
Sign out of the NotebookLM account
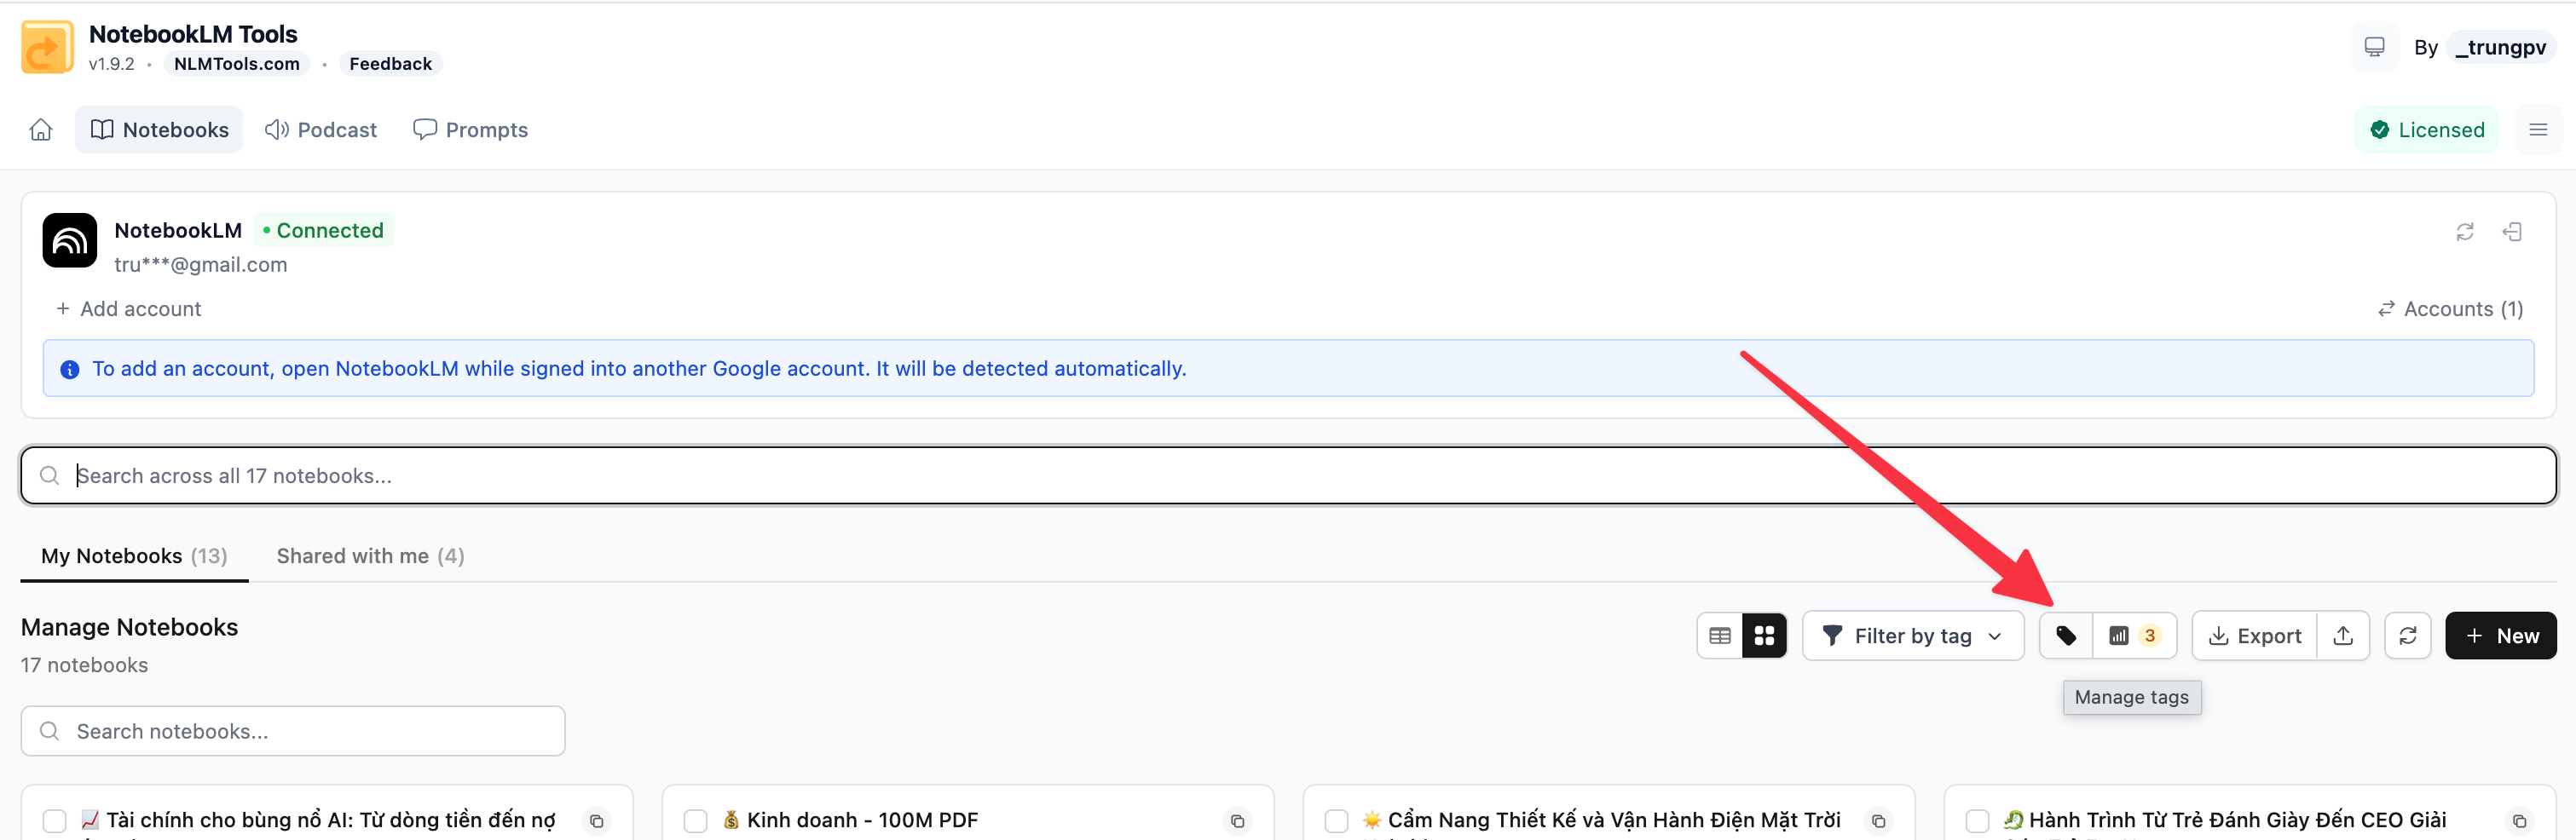[2512, 232]
